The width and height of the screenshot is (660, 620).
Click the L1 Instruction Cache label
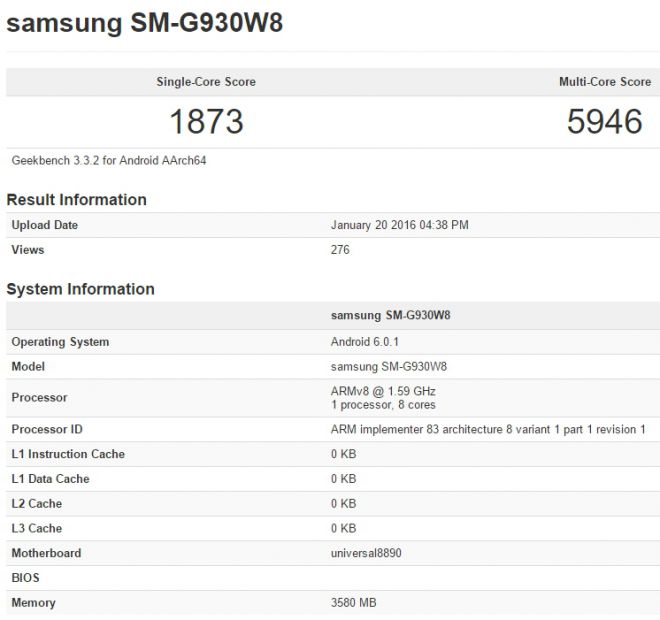(x=68, y=454)
